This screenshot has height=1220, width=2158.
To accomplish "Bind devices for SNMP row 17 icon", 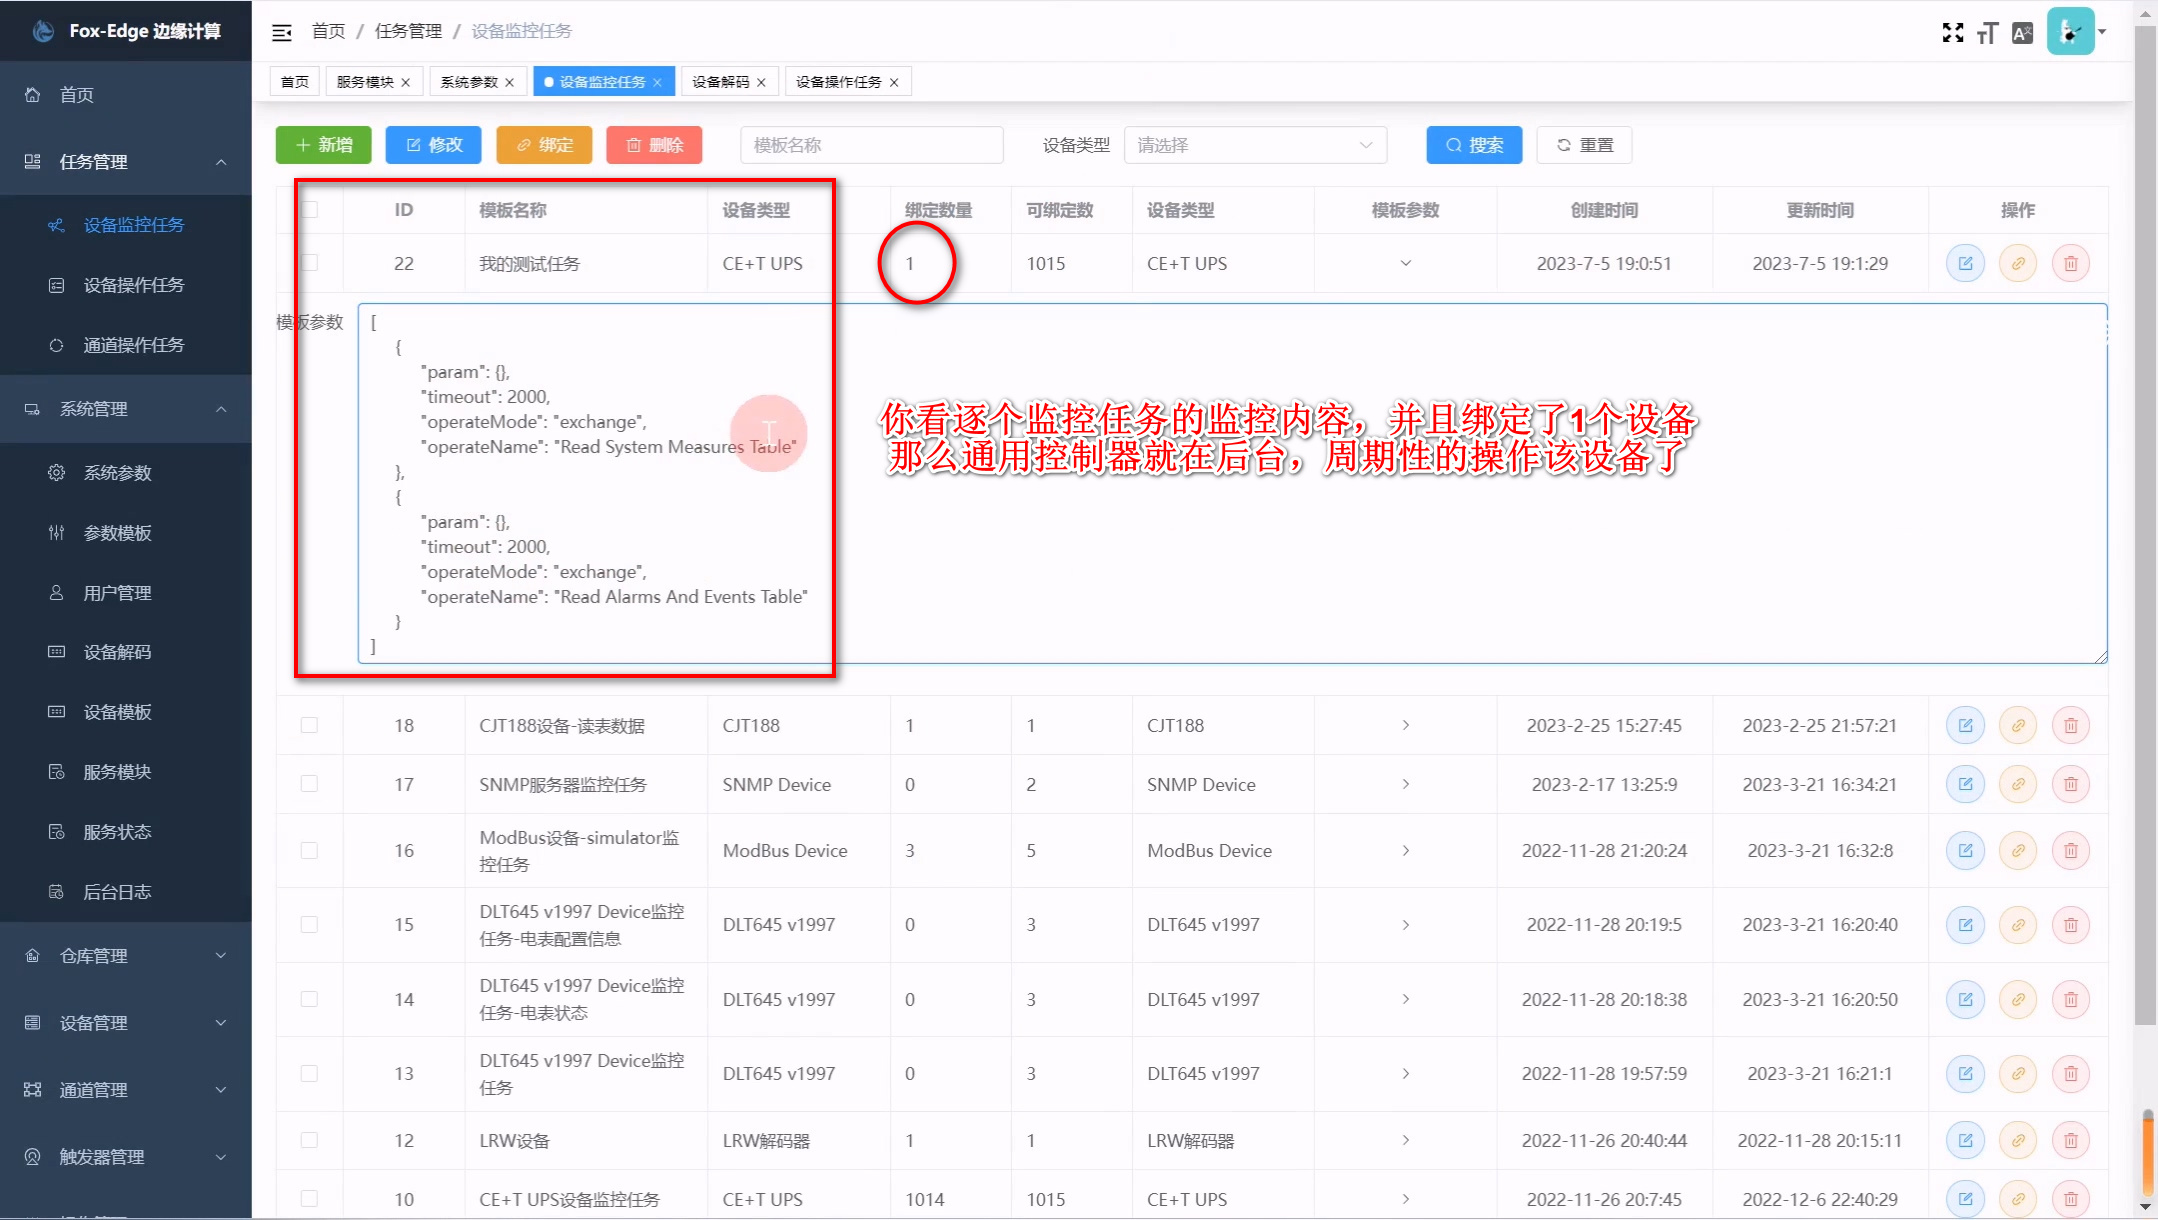I will [x=2018, y=785].
